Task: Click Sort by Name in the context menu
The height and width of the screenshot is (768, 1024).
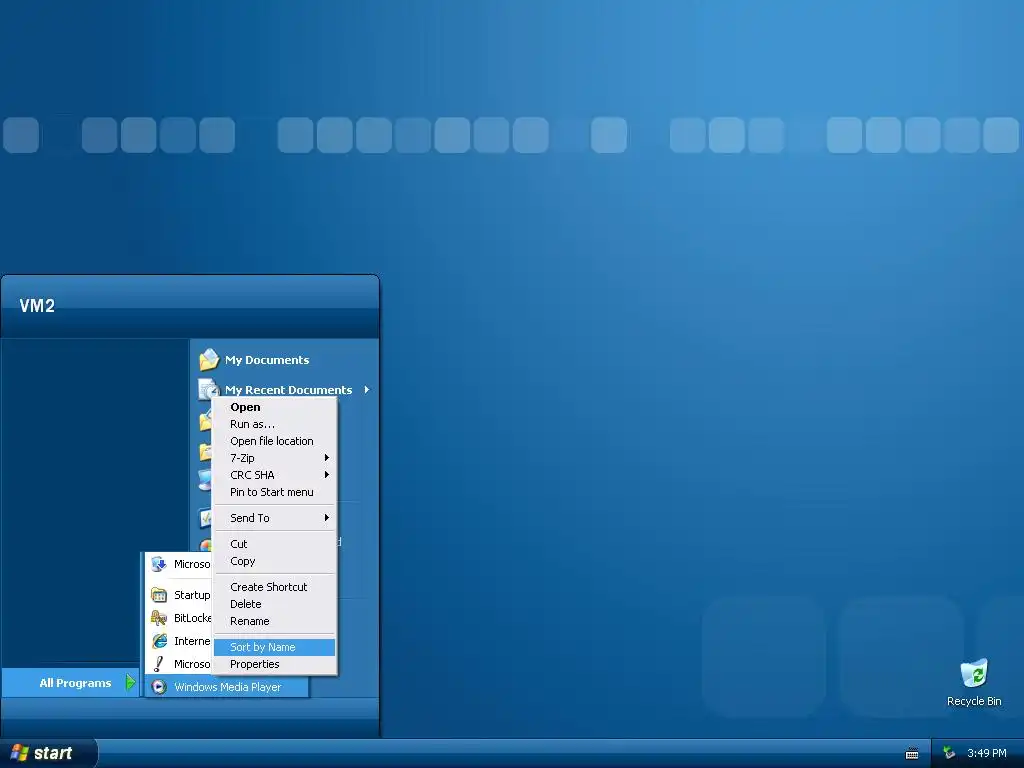Action: (274, 647)
